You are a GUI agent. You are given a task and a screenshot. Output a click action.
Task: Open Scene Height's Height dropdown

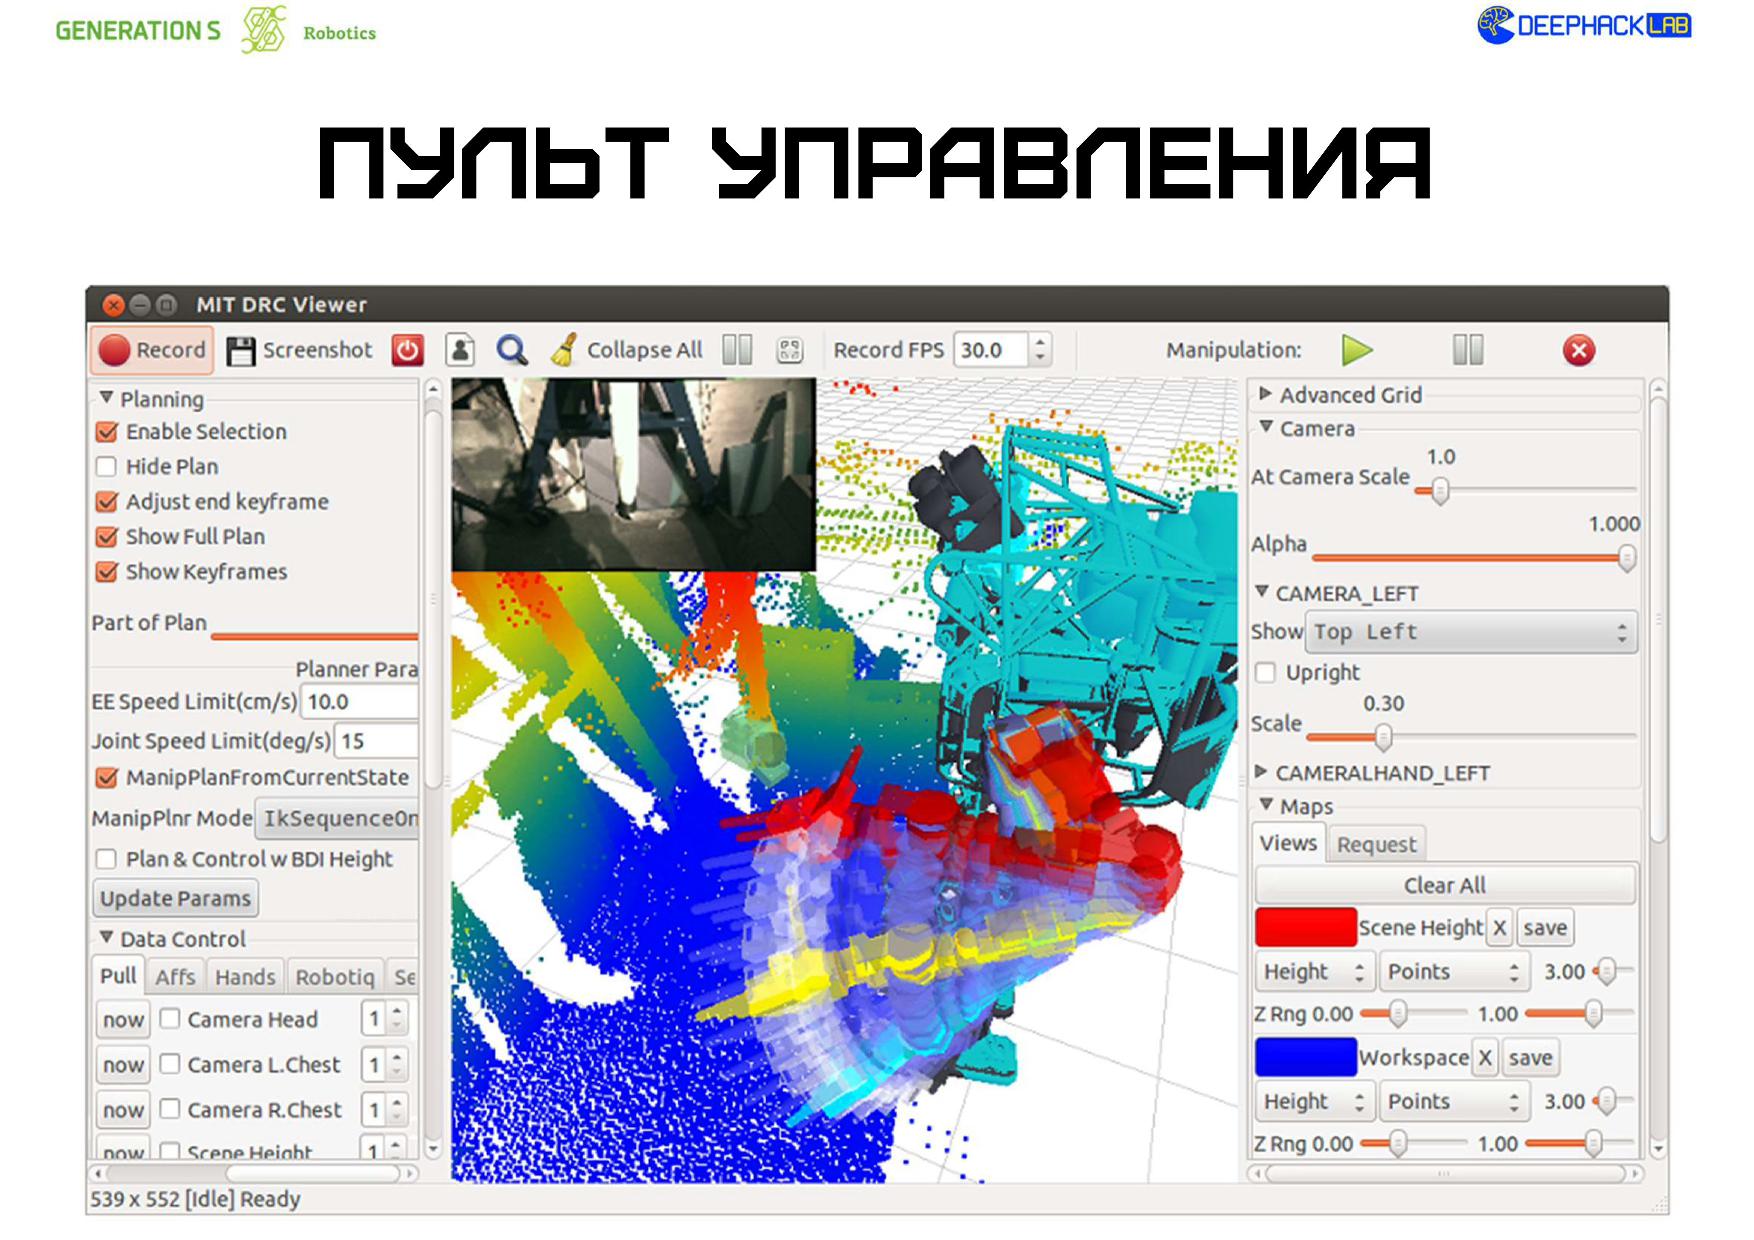tap(1313, 972)
